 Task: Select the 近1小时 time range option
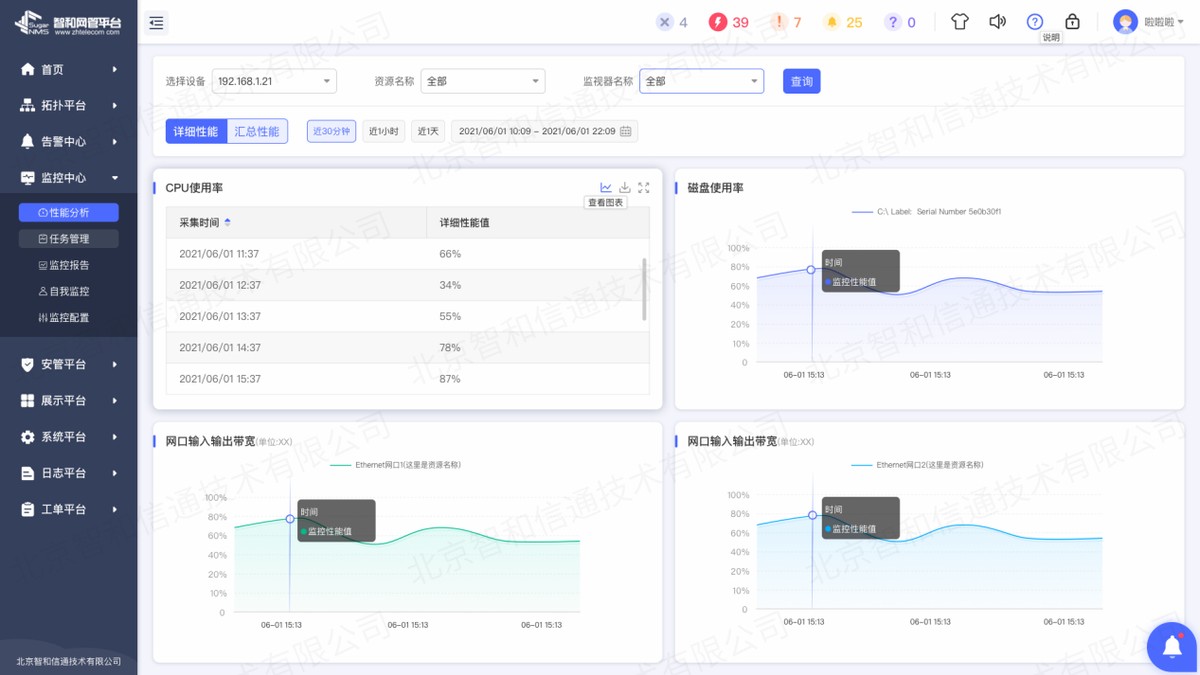click(x=382, y=130)
